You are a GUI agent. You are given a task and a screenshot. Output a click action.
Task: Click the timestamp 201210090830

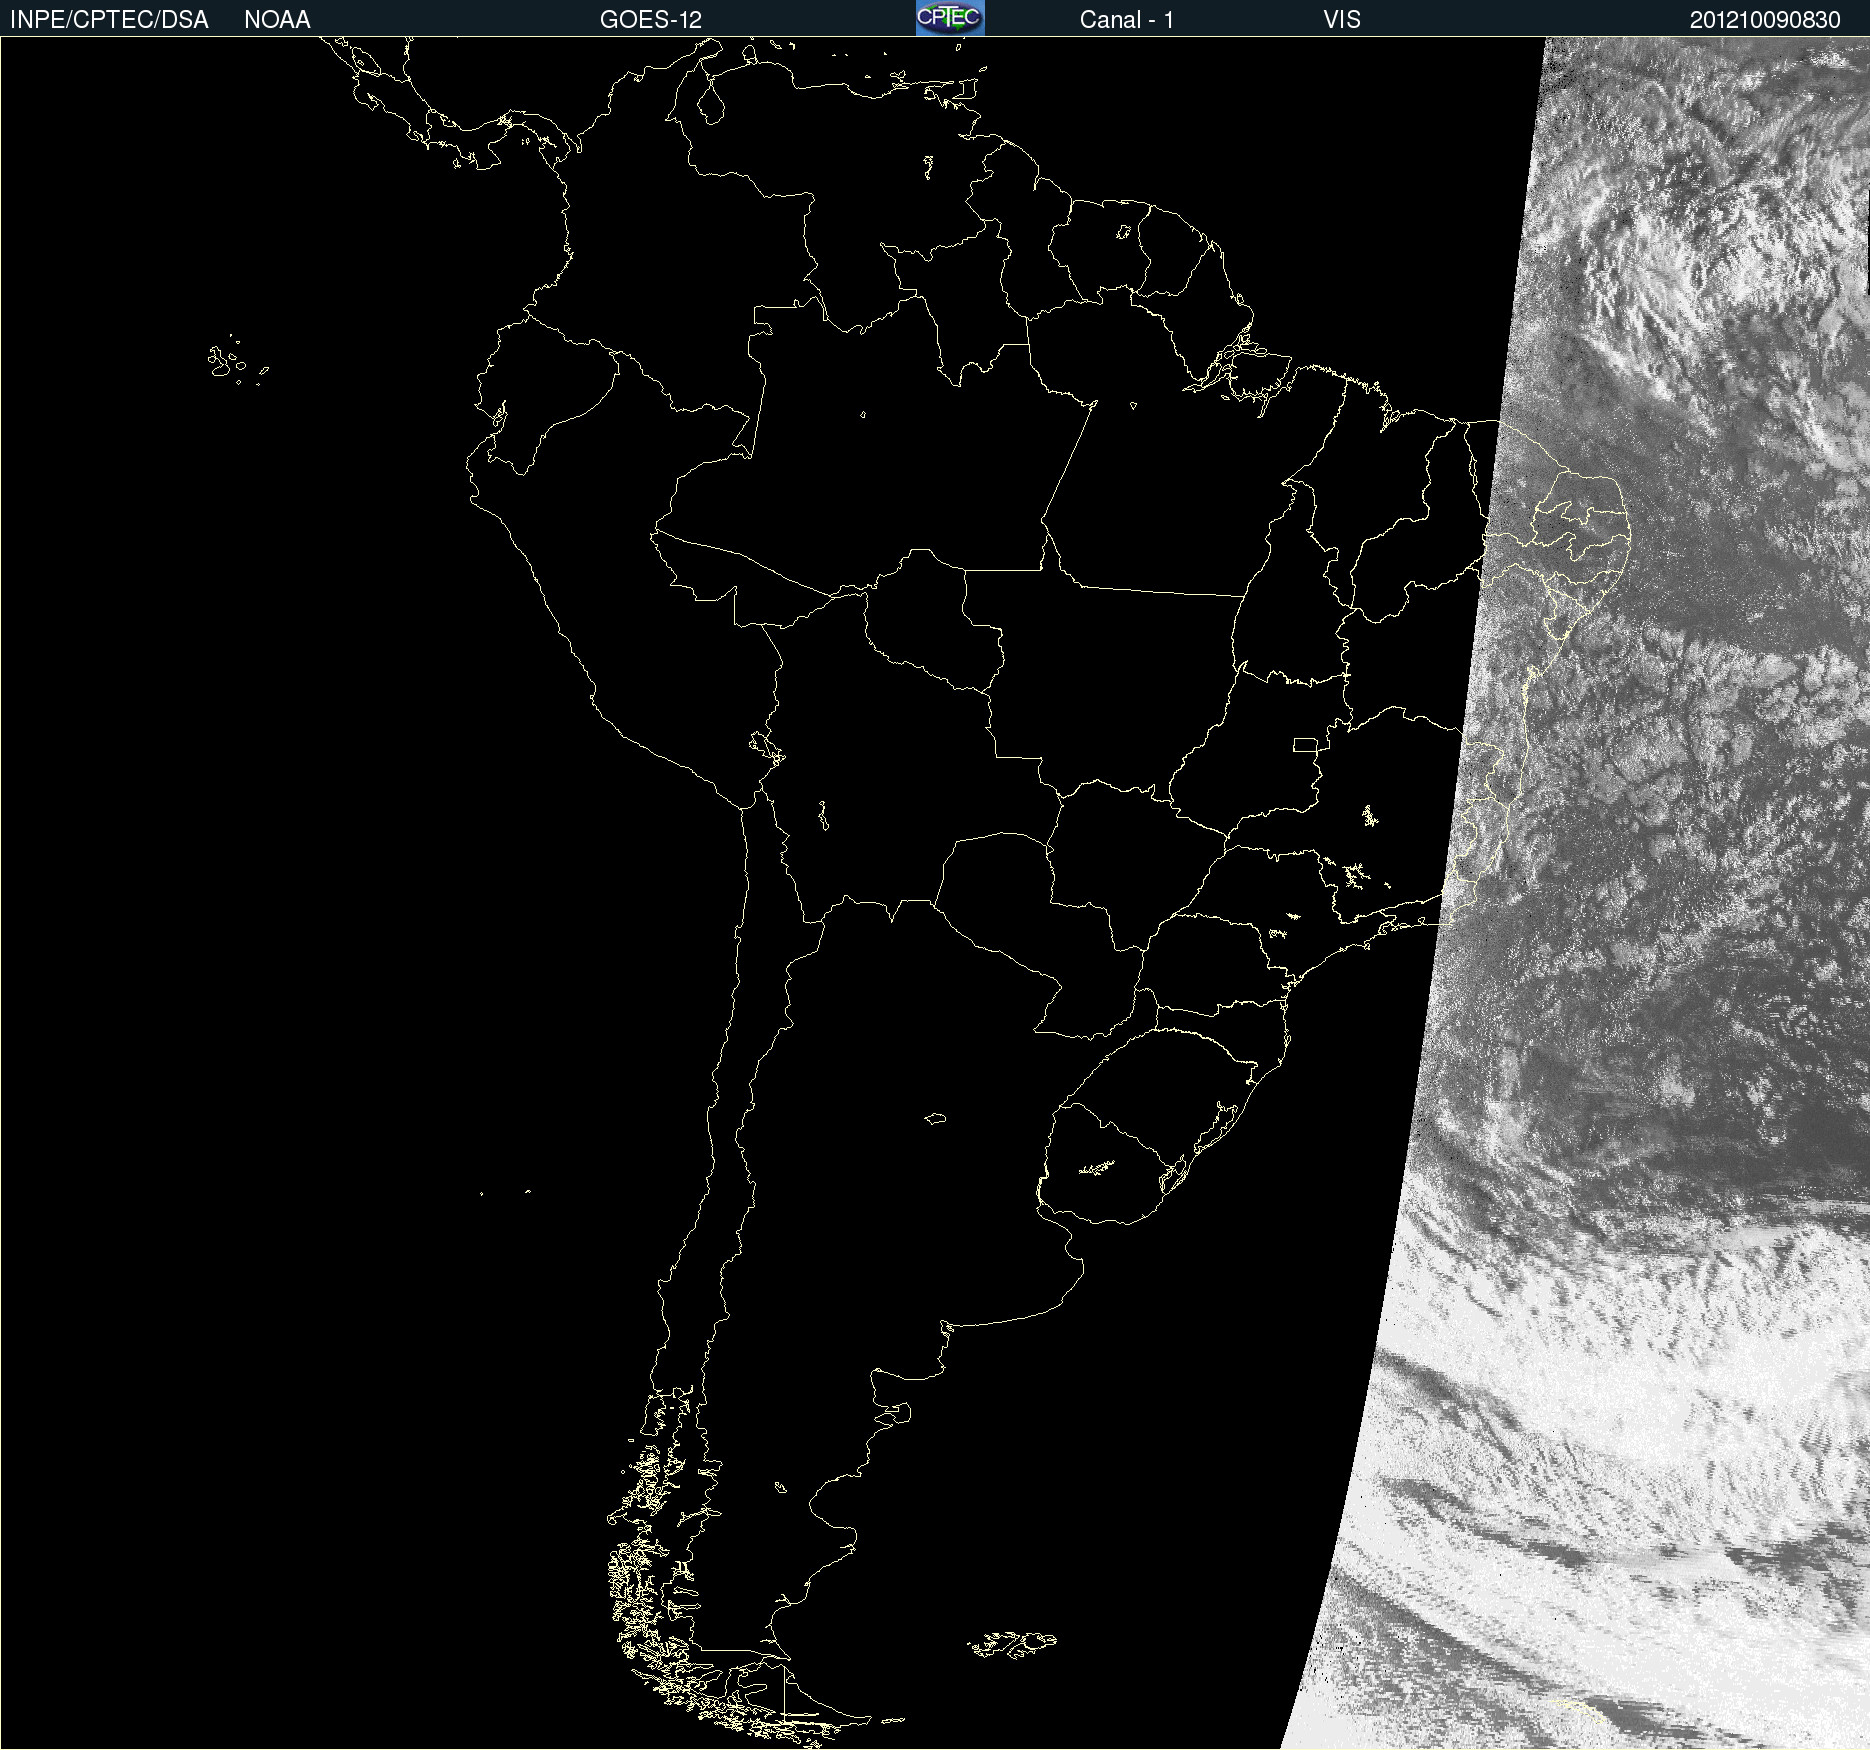tap(1765, 20)
